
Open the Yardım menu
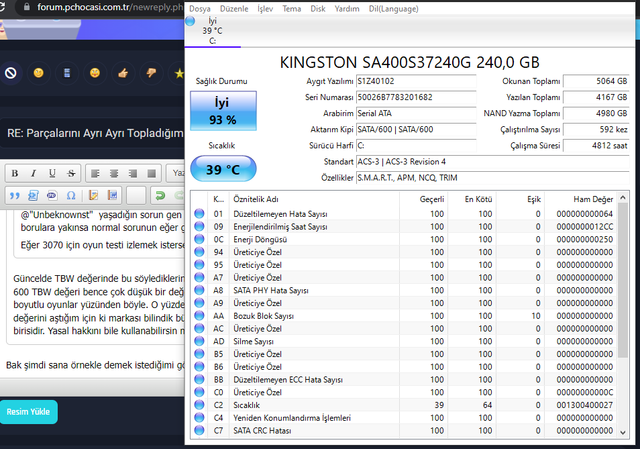click(x=347, y=8)
